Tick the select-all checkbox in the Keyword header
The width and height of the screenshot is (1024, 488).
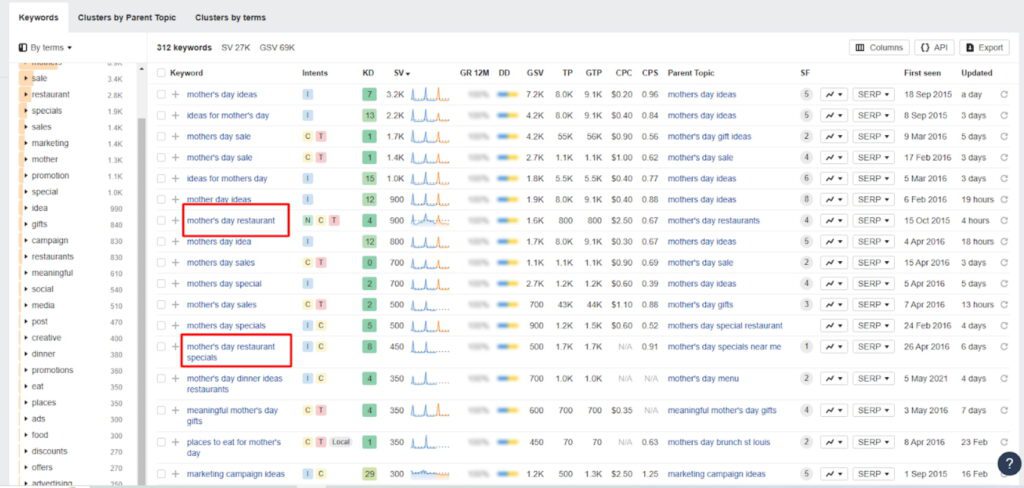point(161,73)
